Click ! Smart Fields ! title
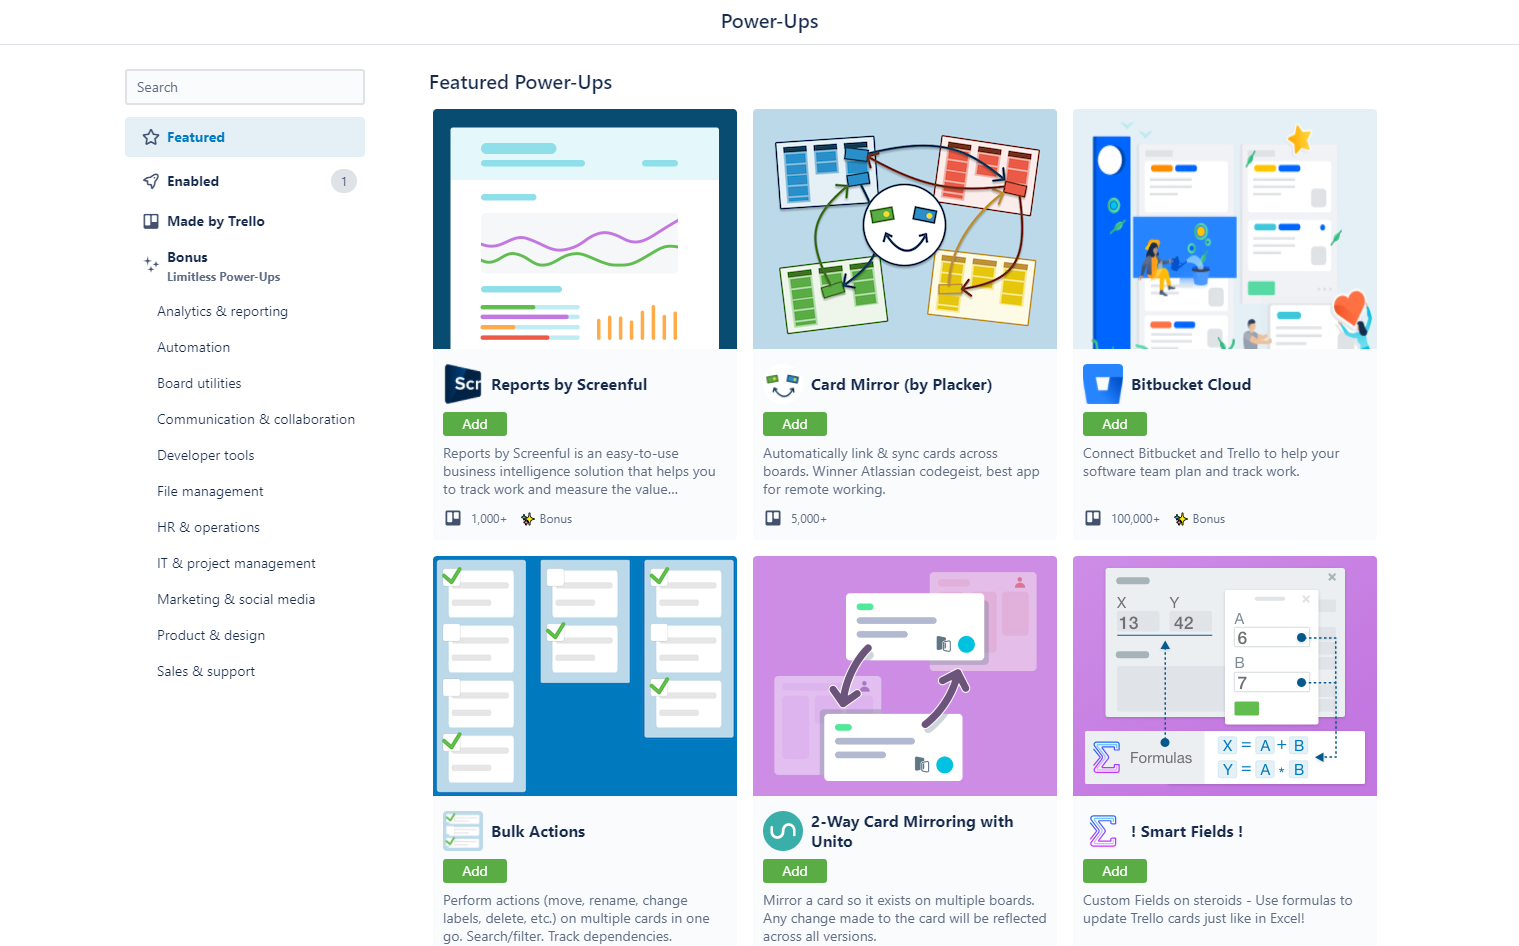Screen dimensions: 1519x946 pyautogui.click(x=1187, y=831)
